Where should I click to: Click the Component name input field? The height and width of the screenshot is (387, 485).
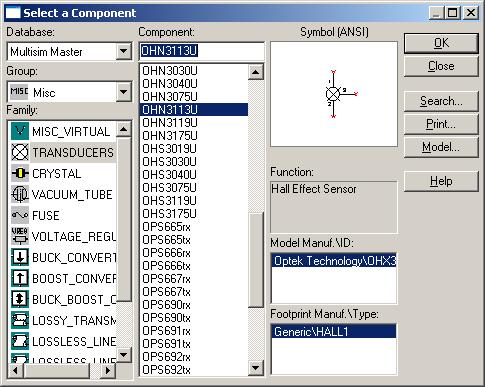coord(202,51)
